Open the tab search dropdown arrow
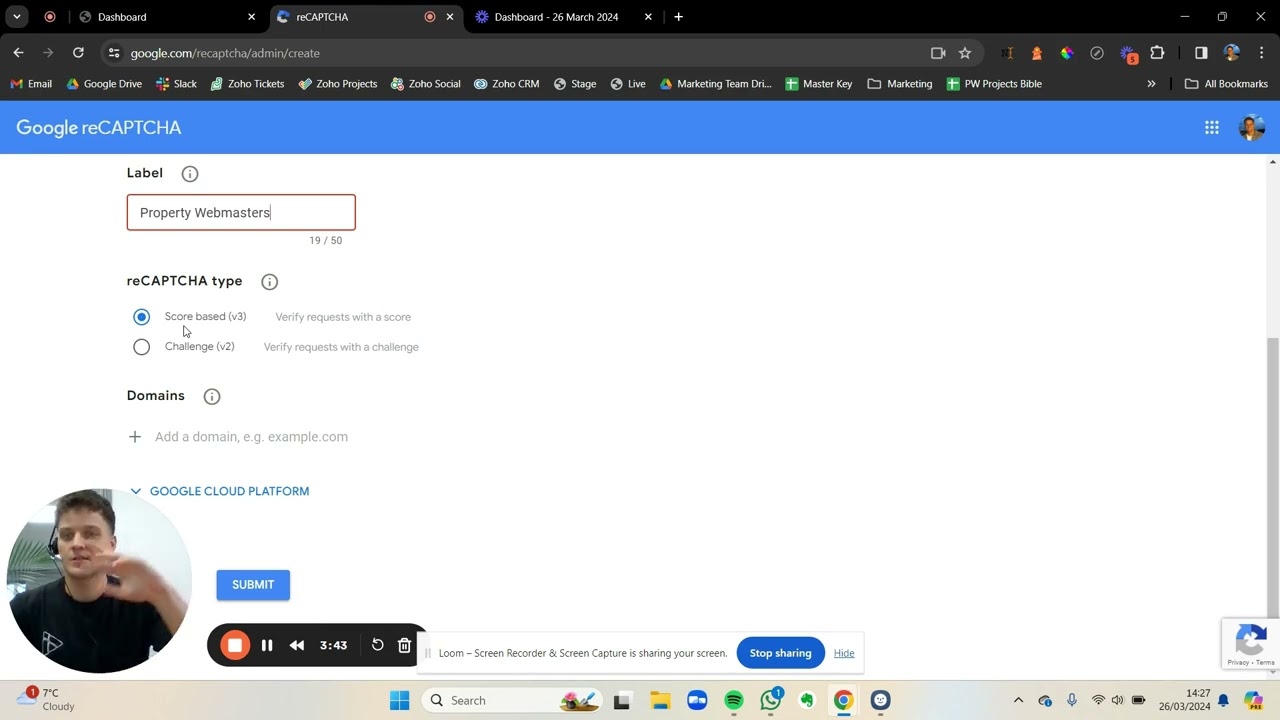 (x=17, y=17)
